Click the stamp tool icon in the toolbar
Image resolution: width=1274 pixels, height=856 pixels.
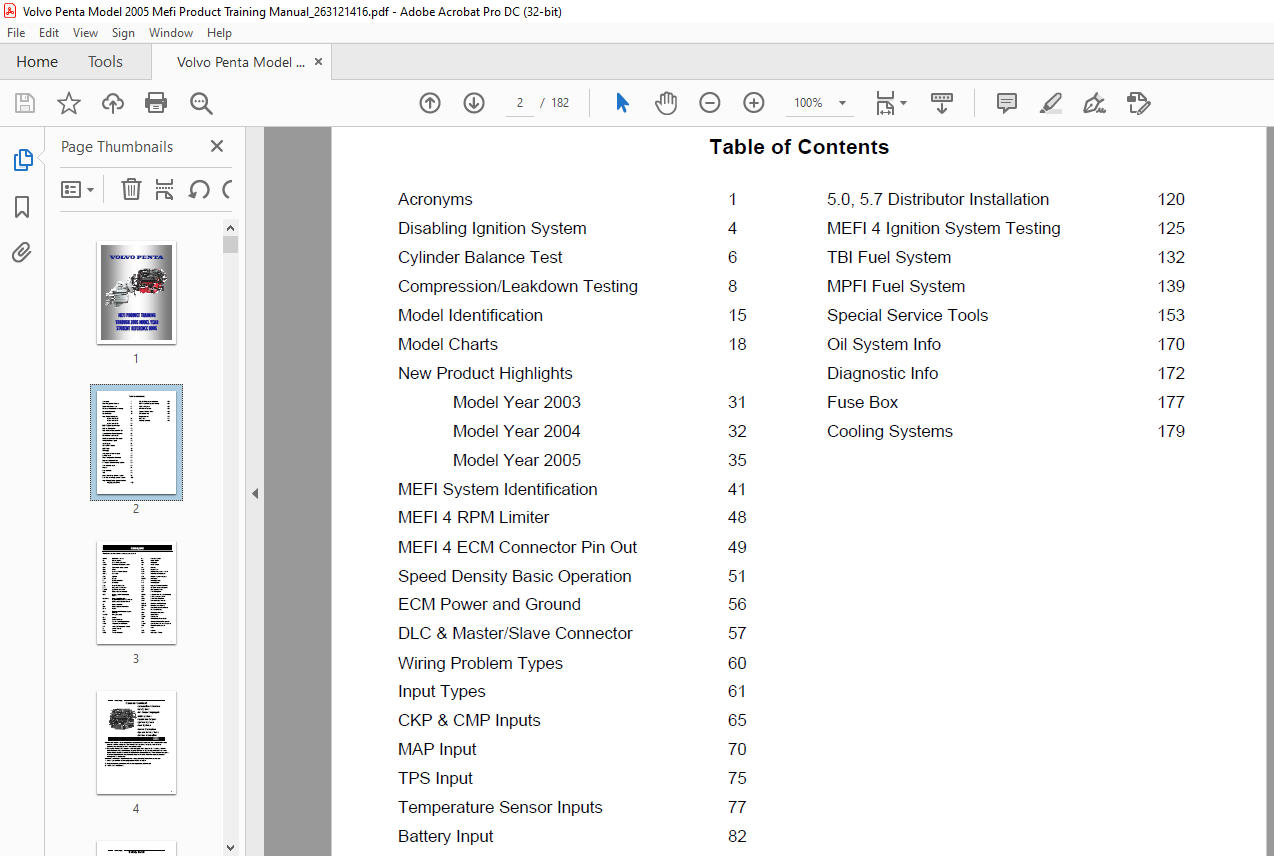1138,103
